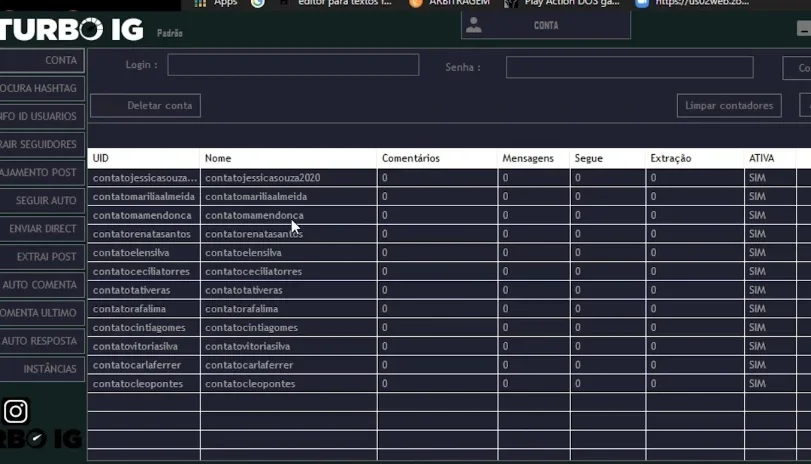Open the AUTO COMENTA sidebar item
This screenshot has width=811, height=464.
[41, 285]
